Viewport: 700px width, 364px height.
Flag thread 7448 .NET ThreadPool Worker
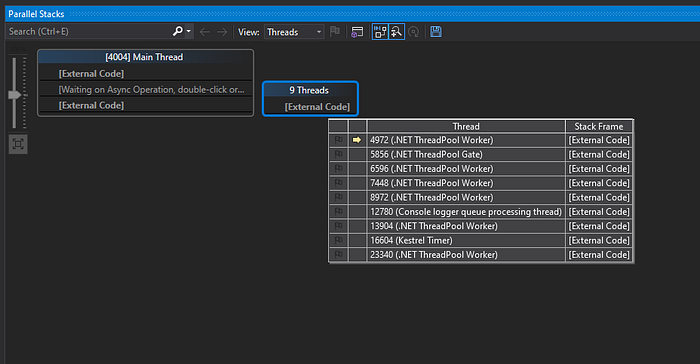pyautogui.click(x=338, y=183)
